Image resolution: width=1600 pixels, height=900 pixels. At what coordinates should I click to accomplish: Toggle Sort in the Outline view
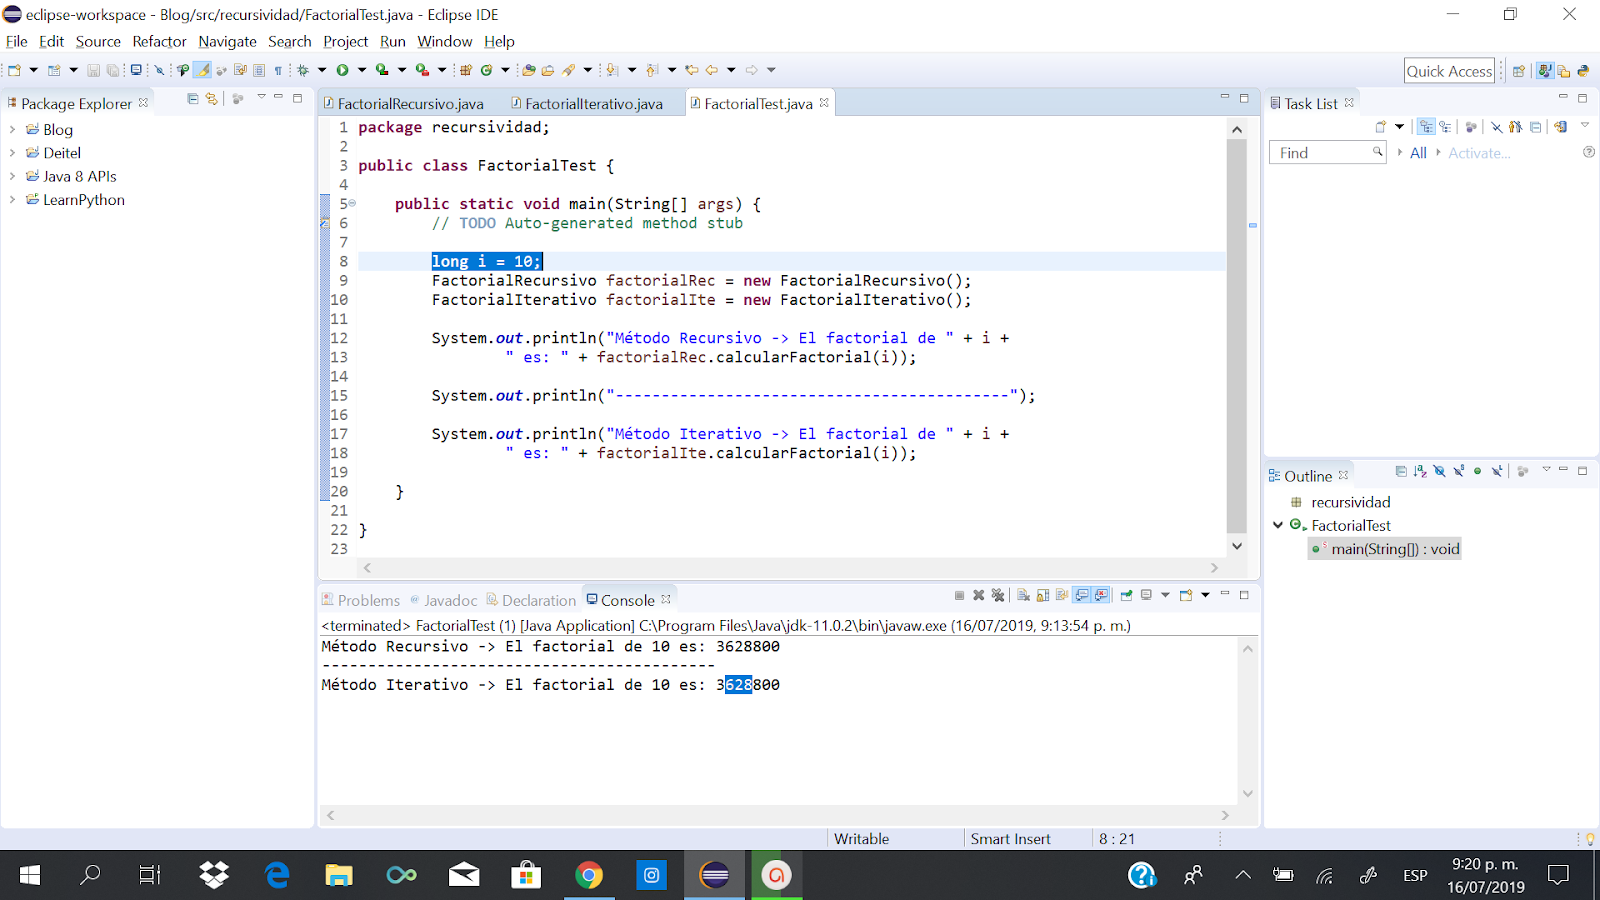(1420, 472)
